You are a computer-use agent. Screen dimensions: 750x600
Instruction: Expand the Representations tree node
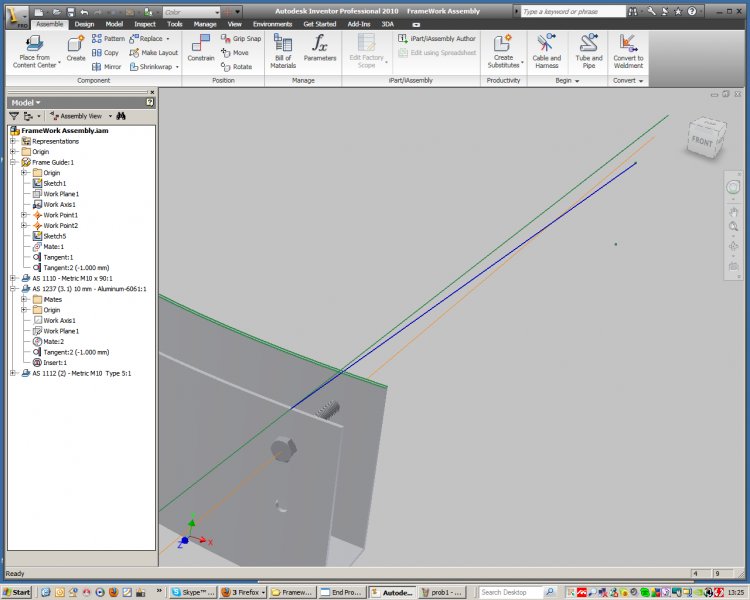pos(13,141)
